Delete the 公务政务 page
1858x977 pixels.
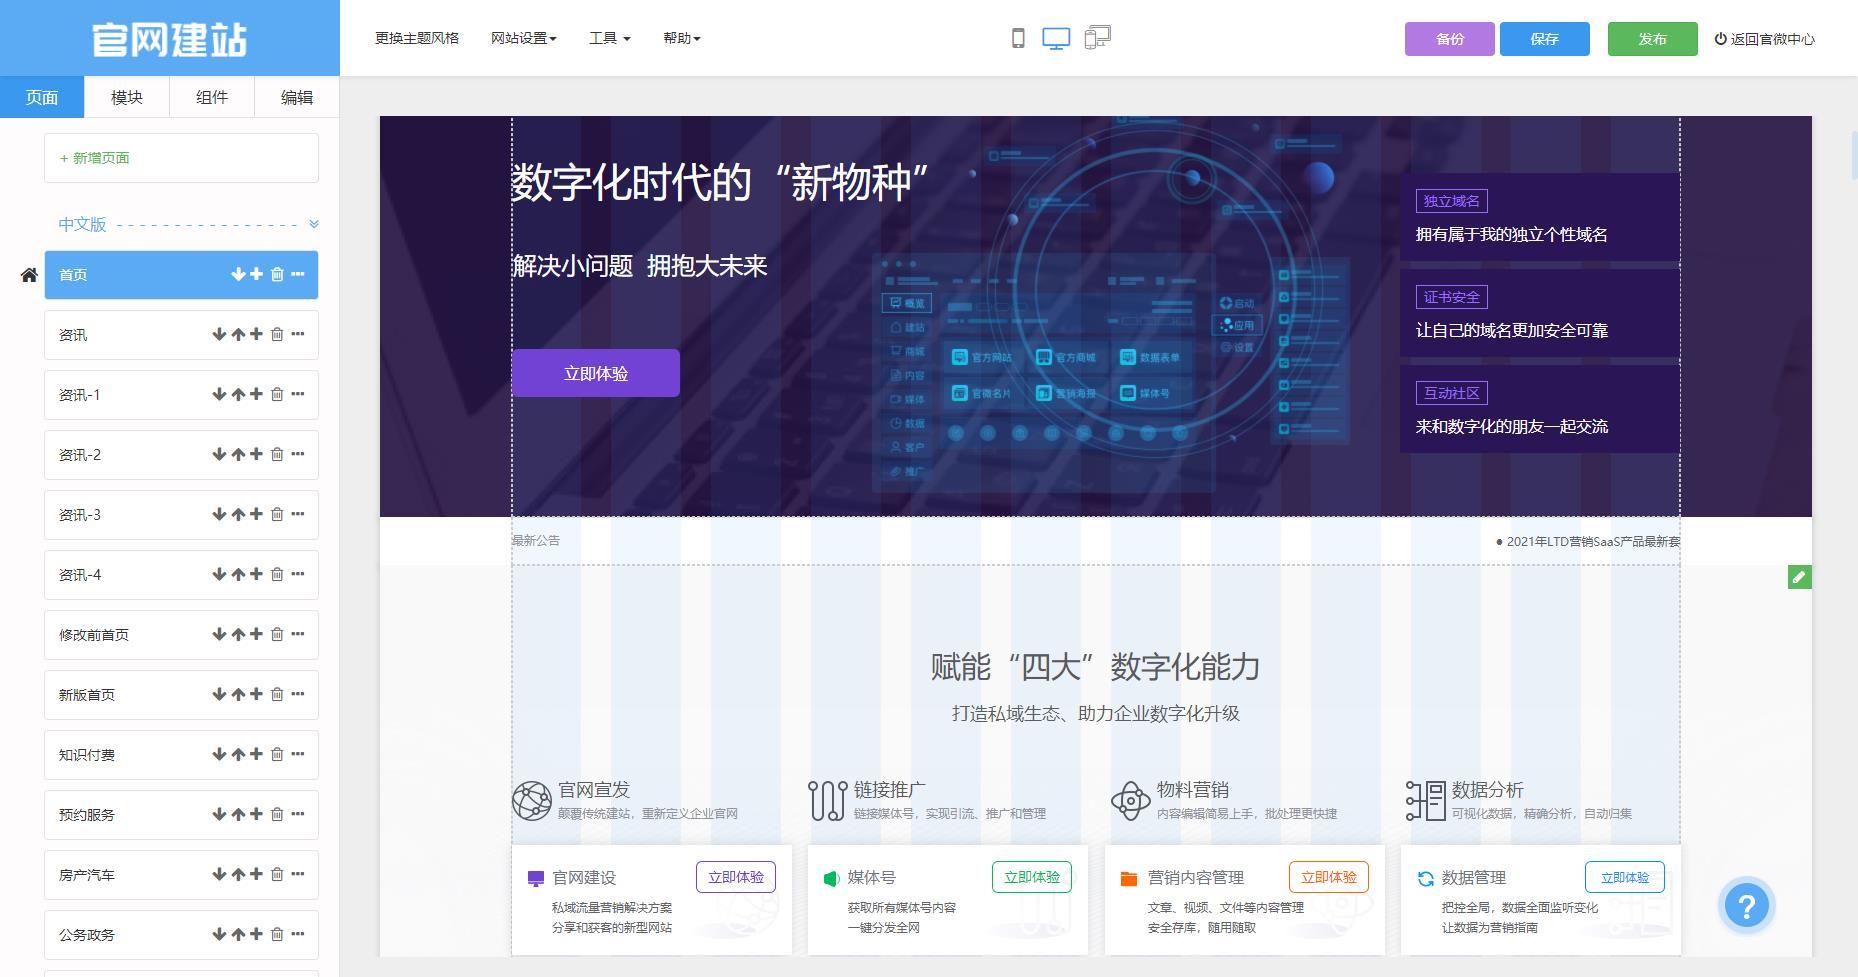277,934
